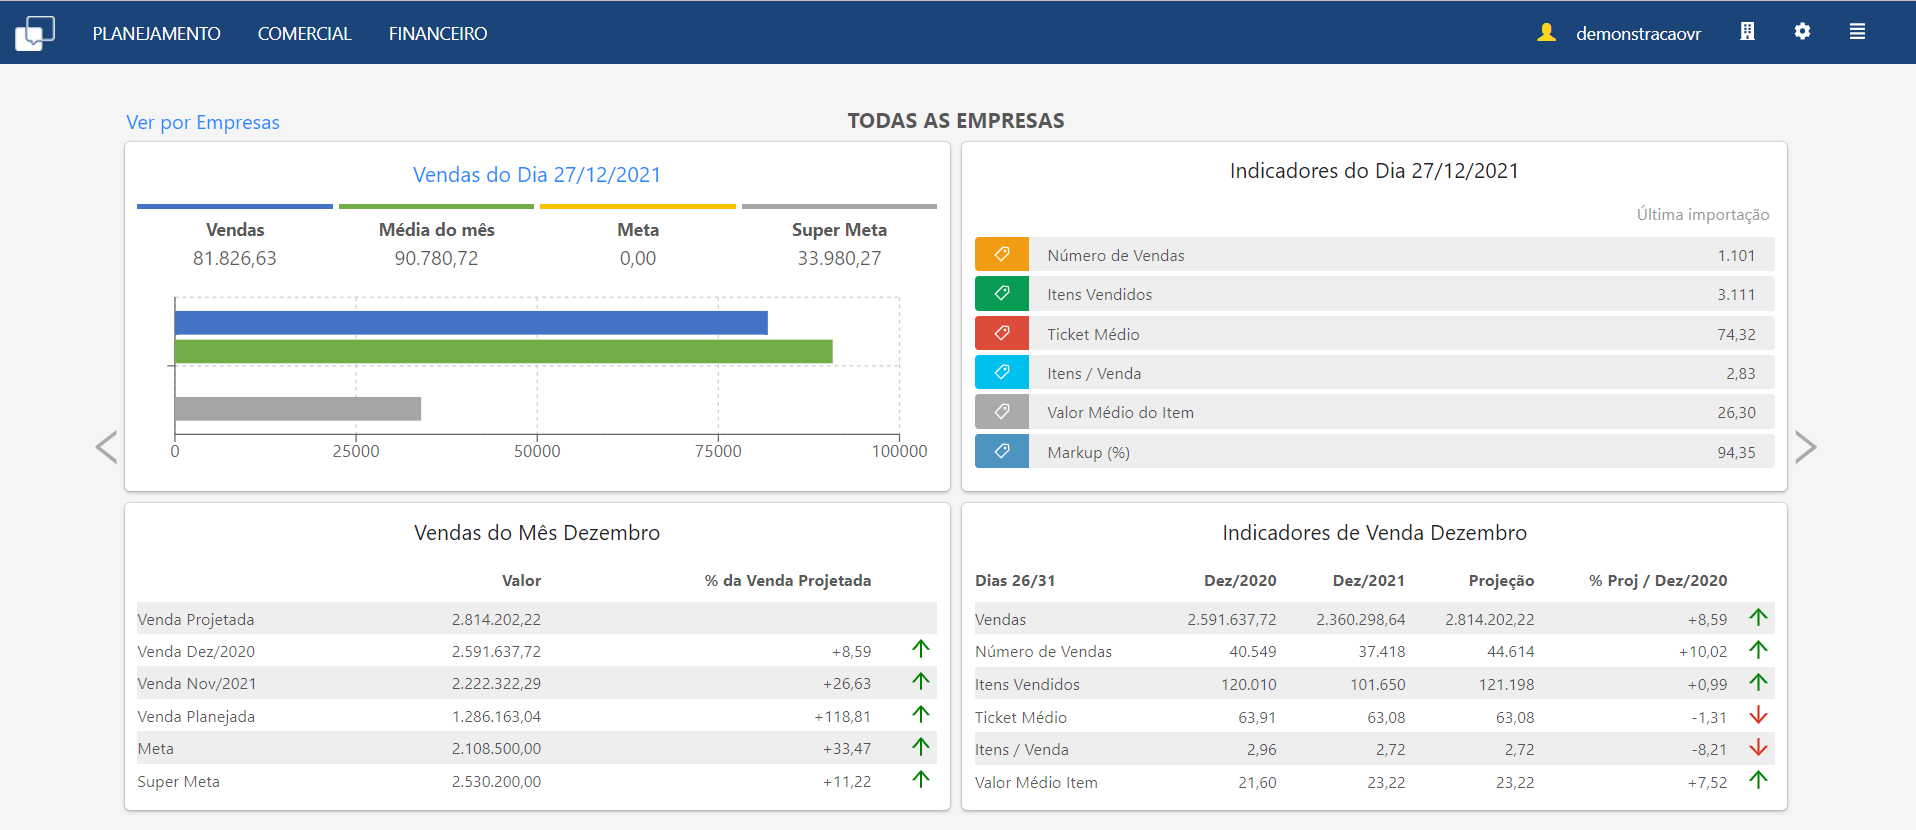Click the app logo icon in header
This screenshot has width=1916, height=830.
click(35, 33)
